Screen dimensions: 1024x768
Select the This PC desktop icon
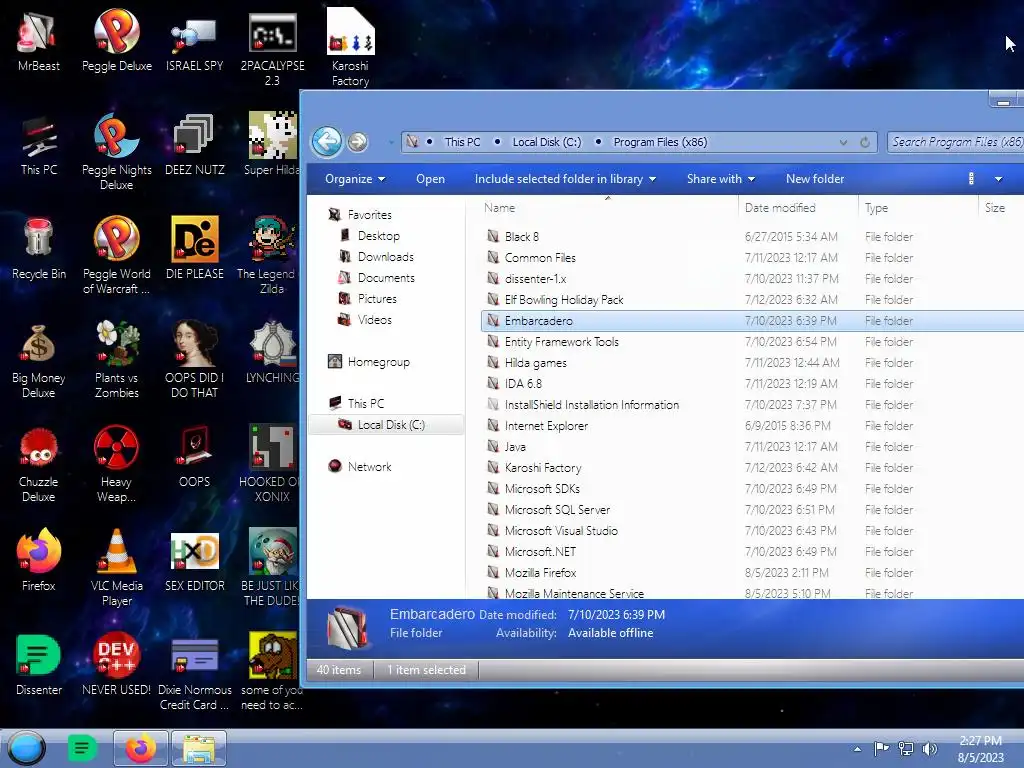[39, 146]
